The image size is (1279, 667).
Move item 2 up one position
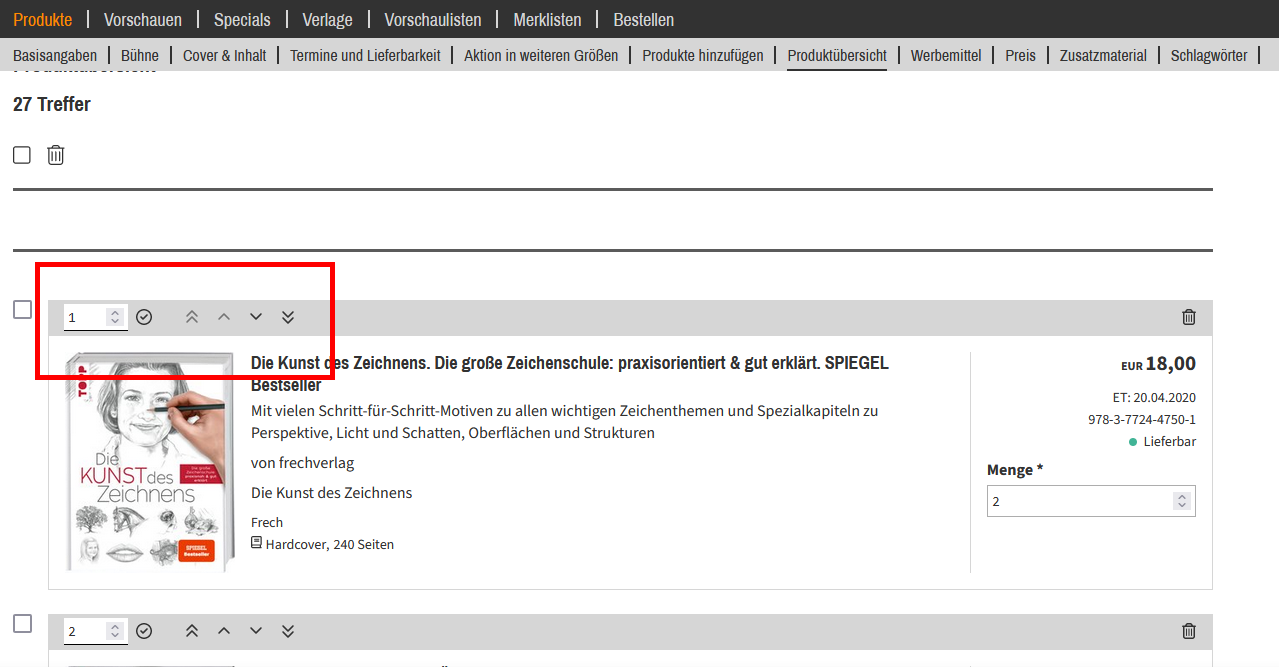(x=224, y=631)
